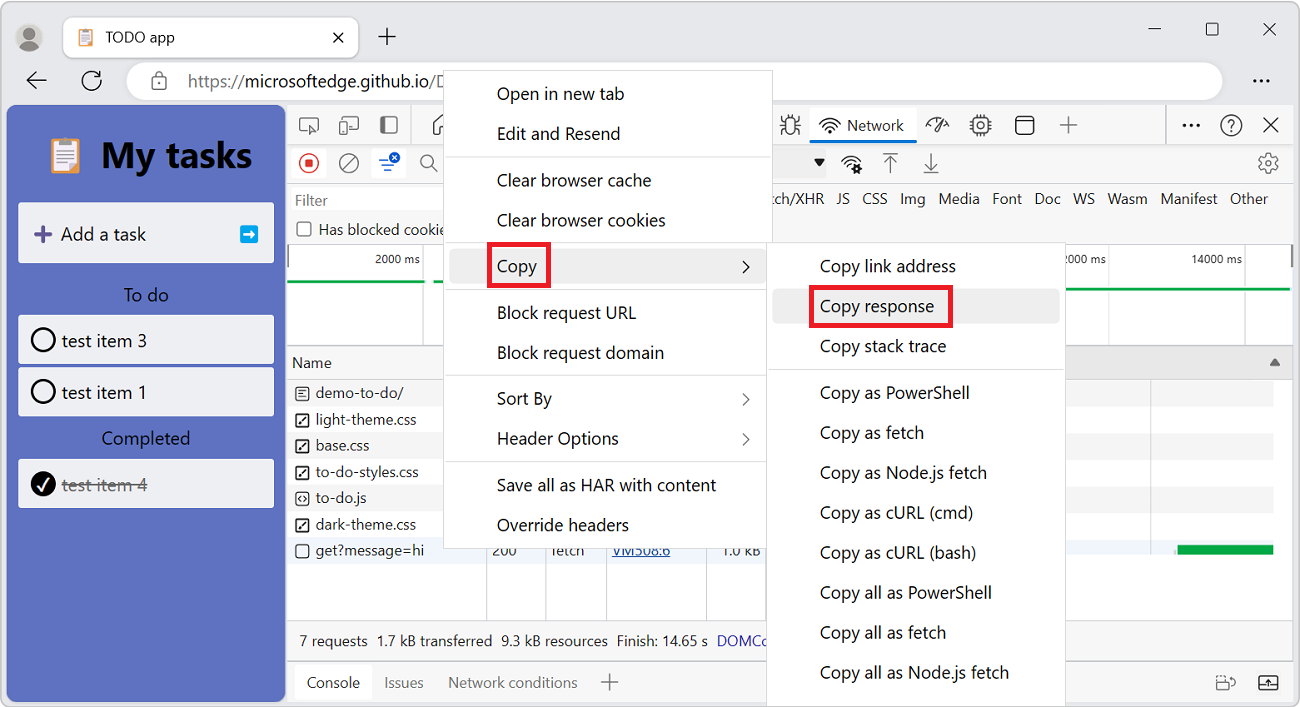
Task: Expand the Copy submenu
Action: click(x=518, y=265)
